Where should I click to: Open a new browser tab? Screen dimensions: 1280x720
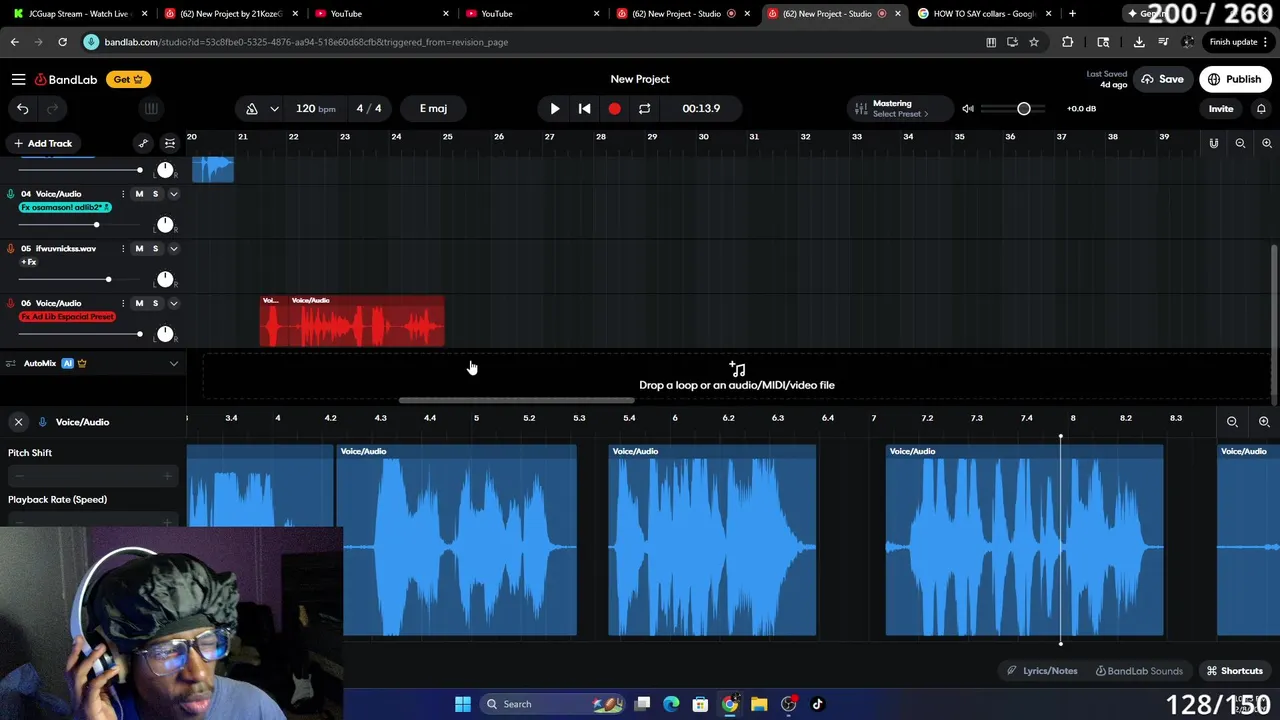pos(1072,13)
